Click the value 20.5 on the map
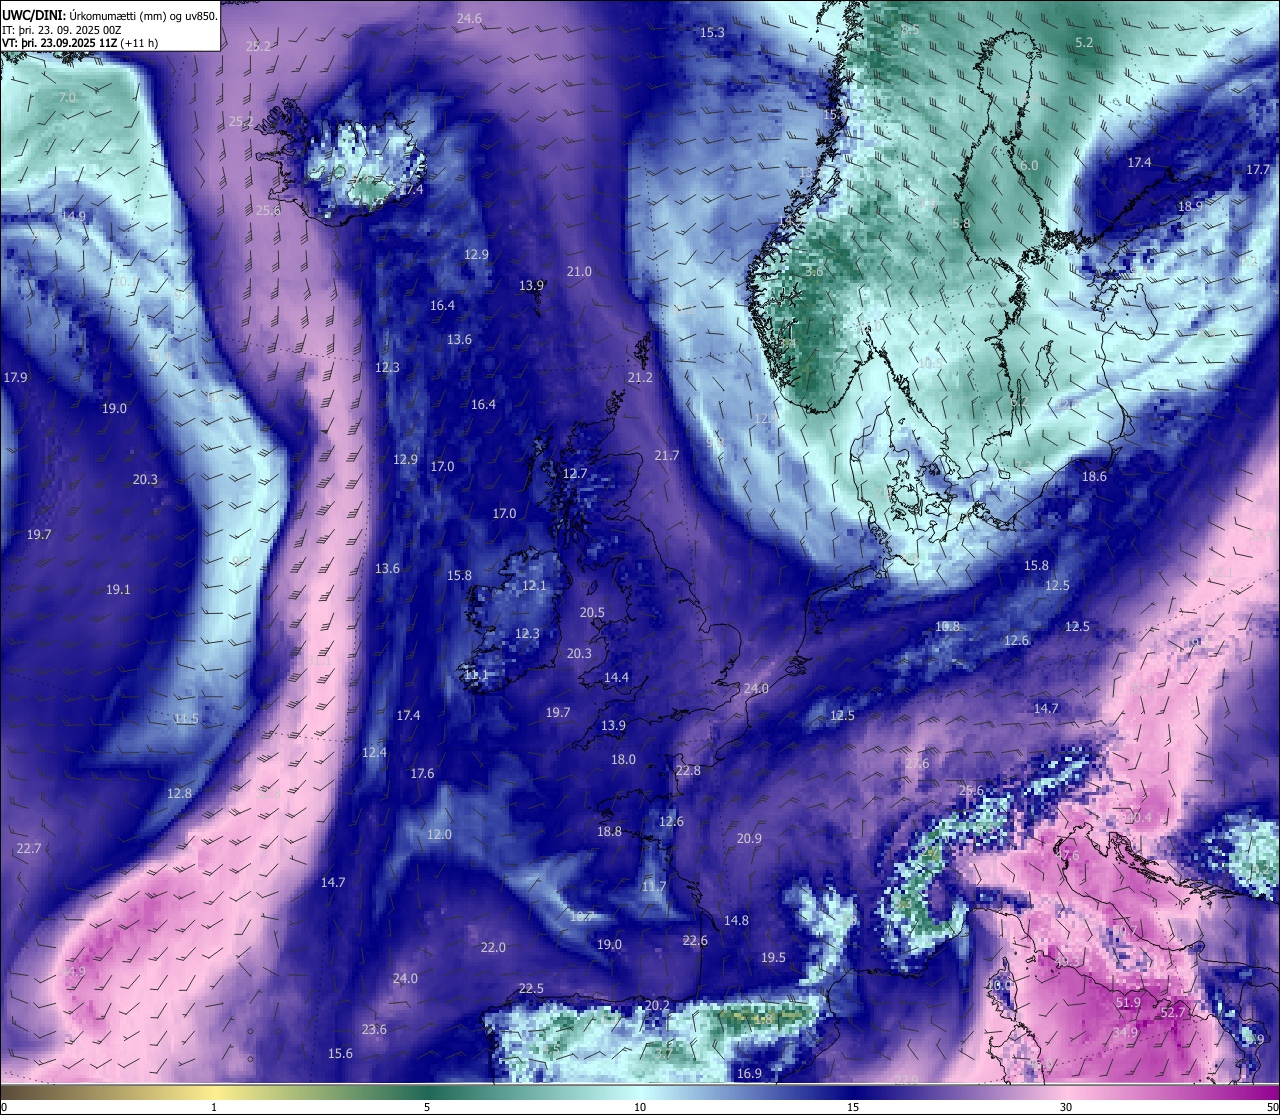This screenshot has width=1280, height=1115. point(592,613)
